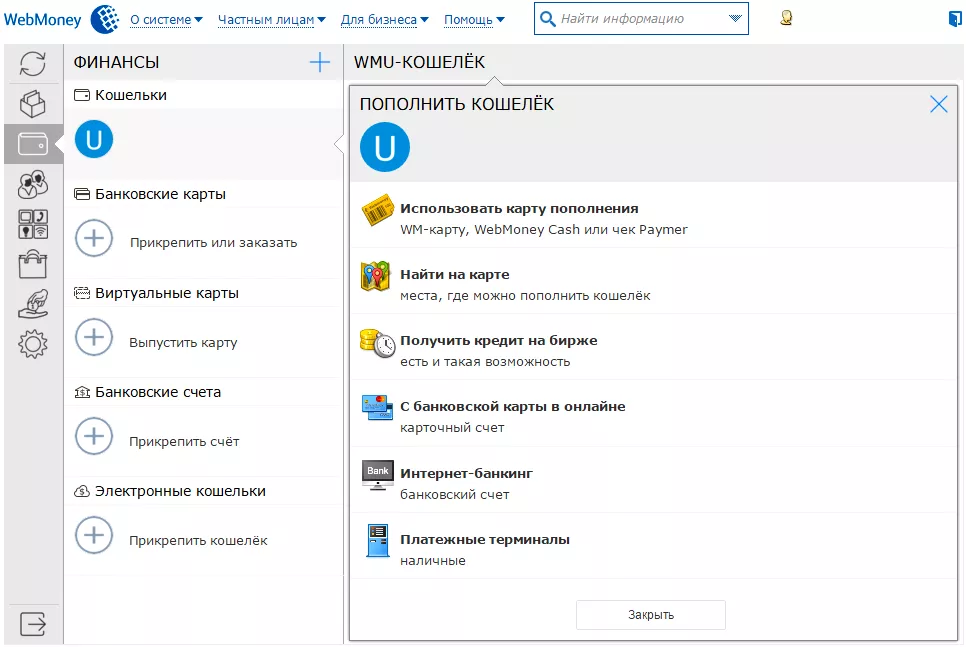Click the coins and clock credit icon
Screen dimensions: 966x647
(x=377, y=343)
